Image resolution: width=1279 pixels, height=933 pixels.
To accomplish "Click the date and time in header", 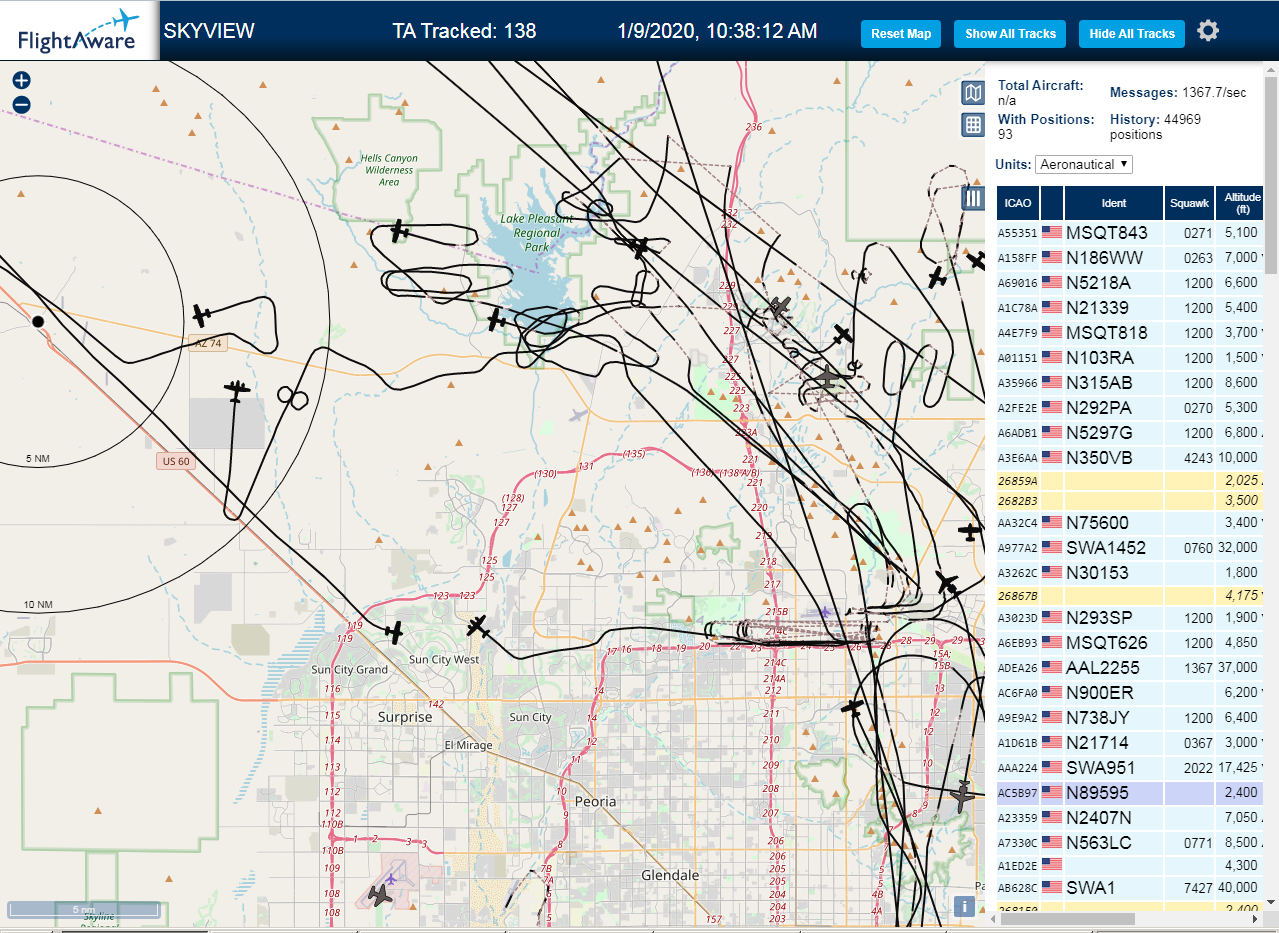I will (717, 31).
